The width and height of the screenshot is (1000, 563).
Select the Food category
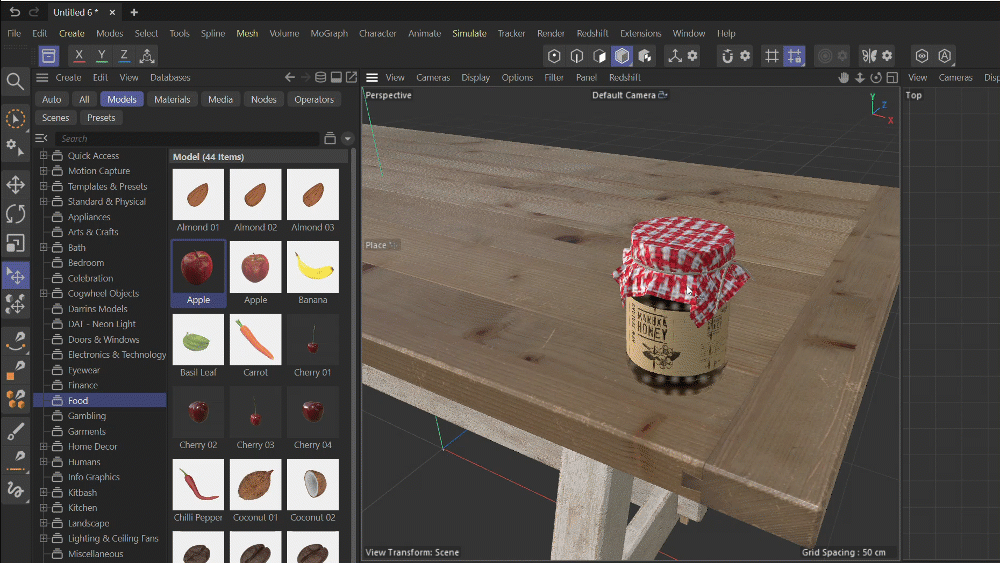point(99,400)
